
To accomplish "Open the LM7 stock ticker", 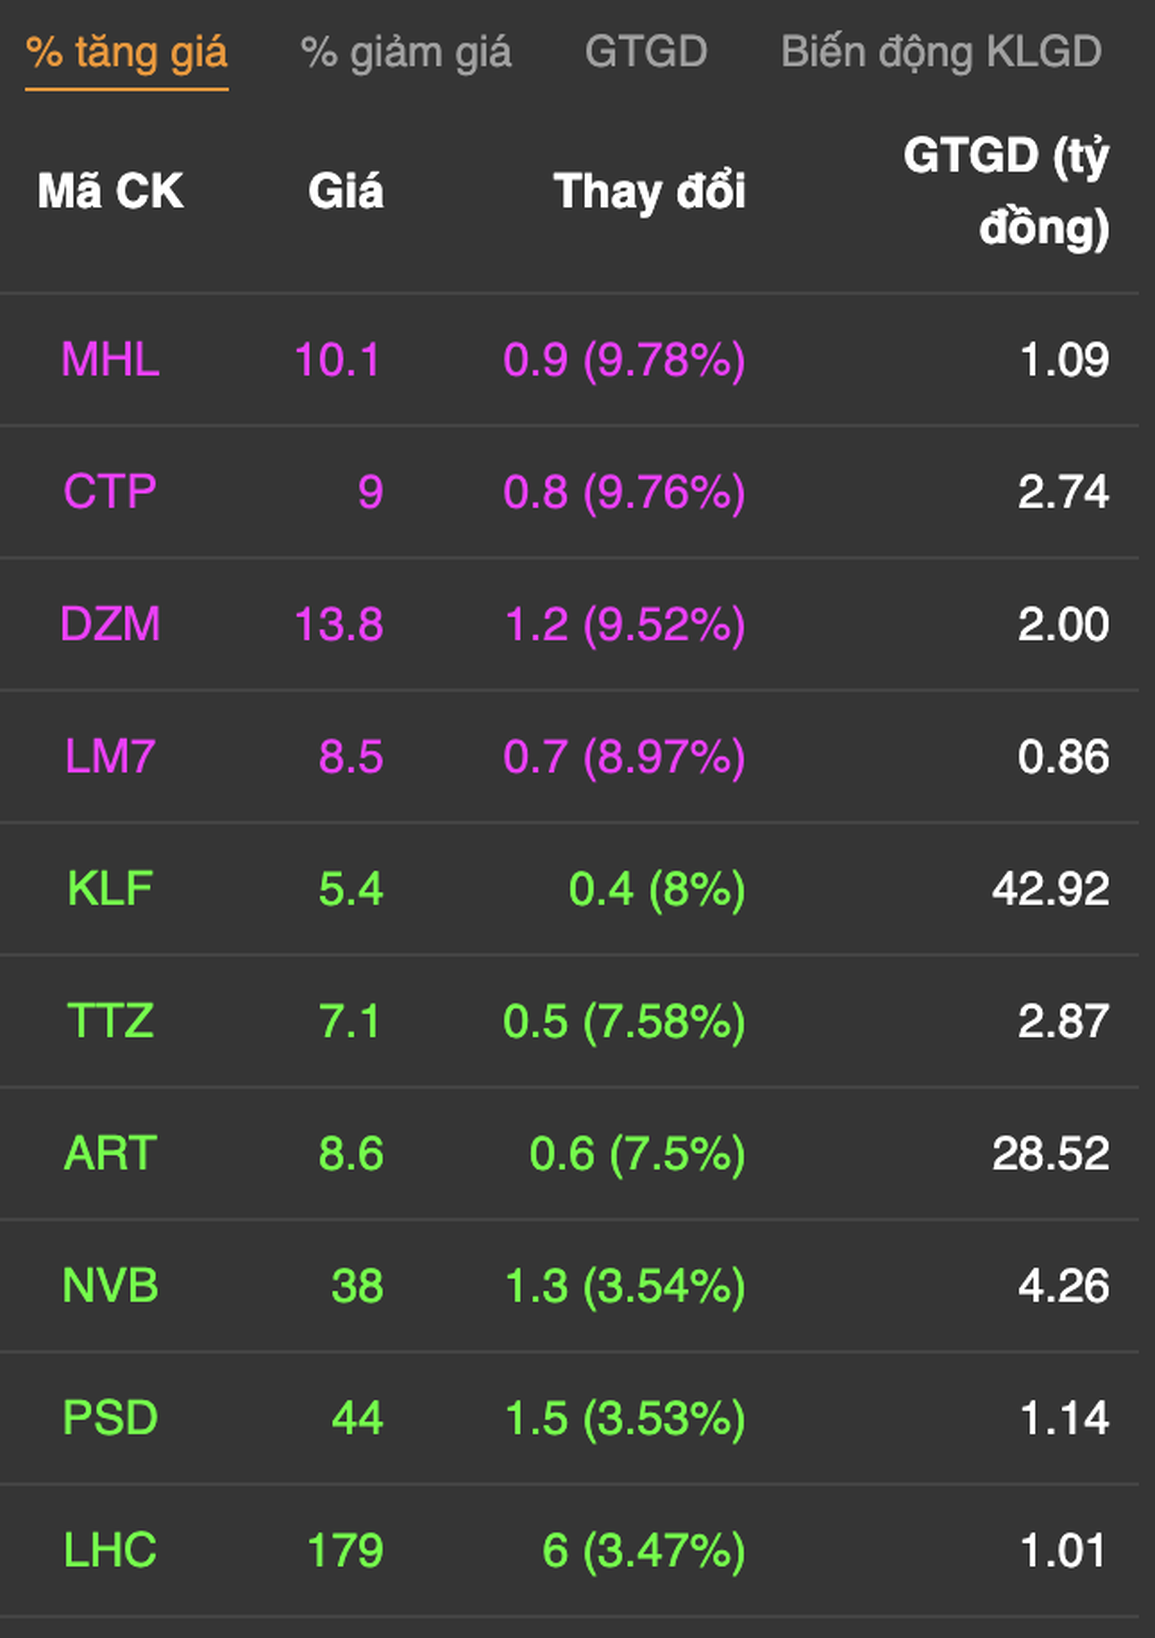I will coord(110,757).
